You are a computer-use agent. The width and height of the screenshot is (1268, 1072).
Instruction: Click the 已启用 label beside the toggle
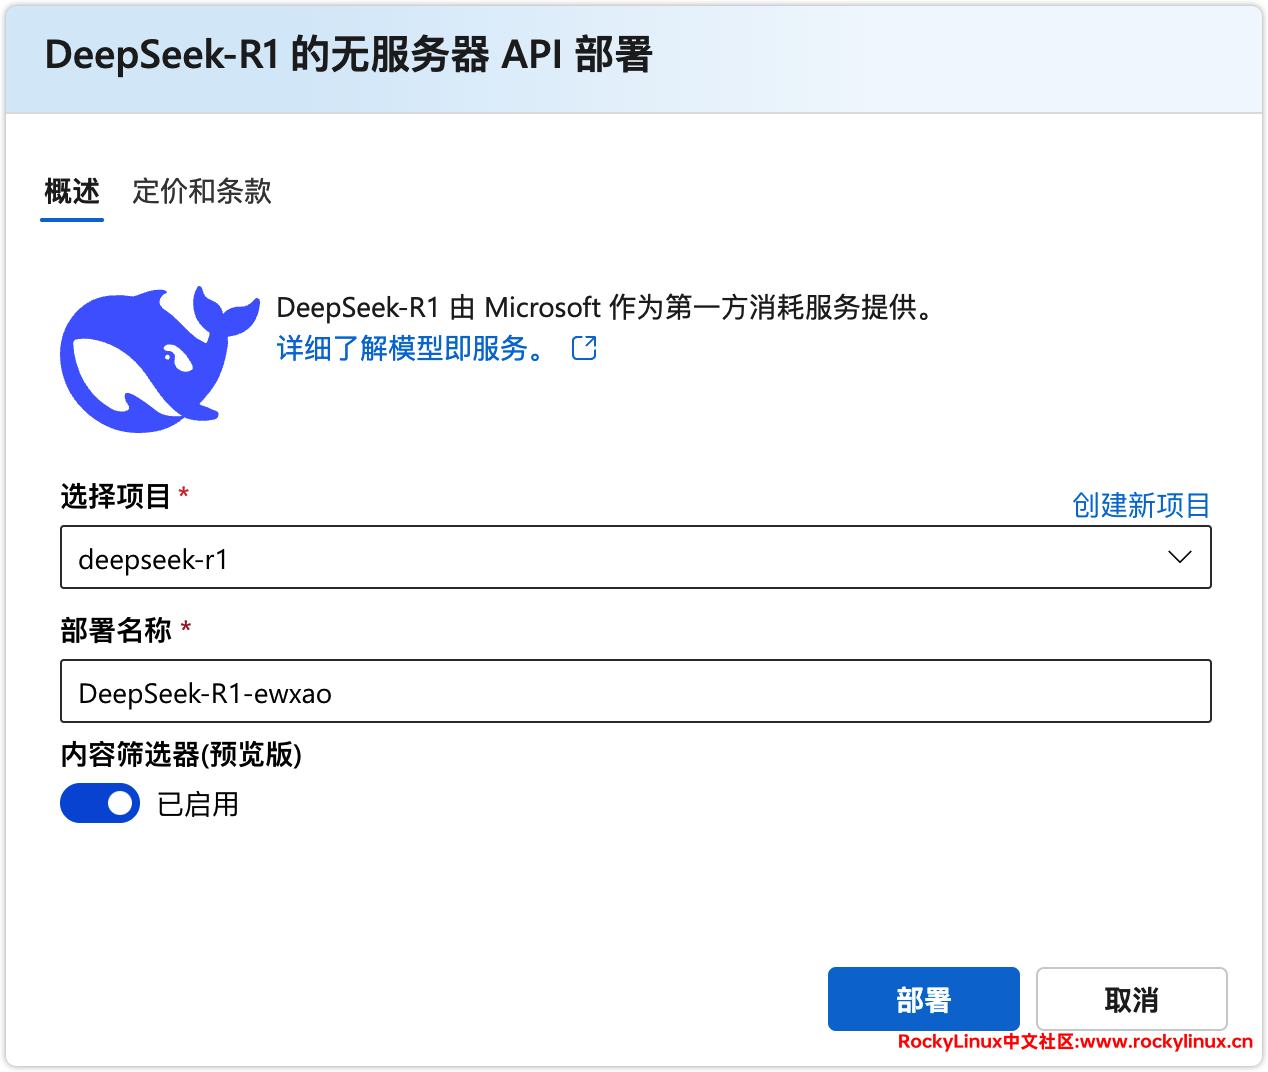pyautogui.click(x=198, y=804)
